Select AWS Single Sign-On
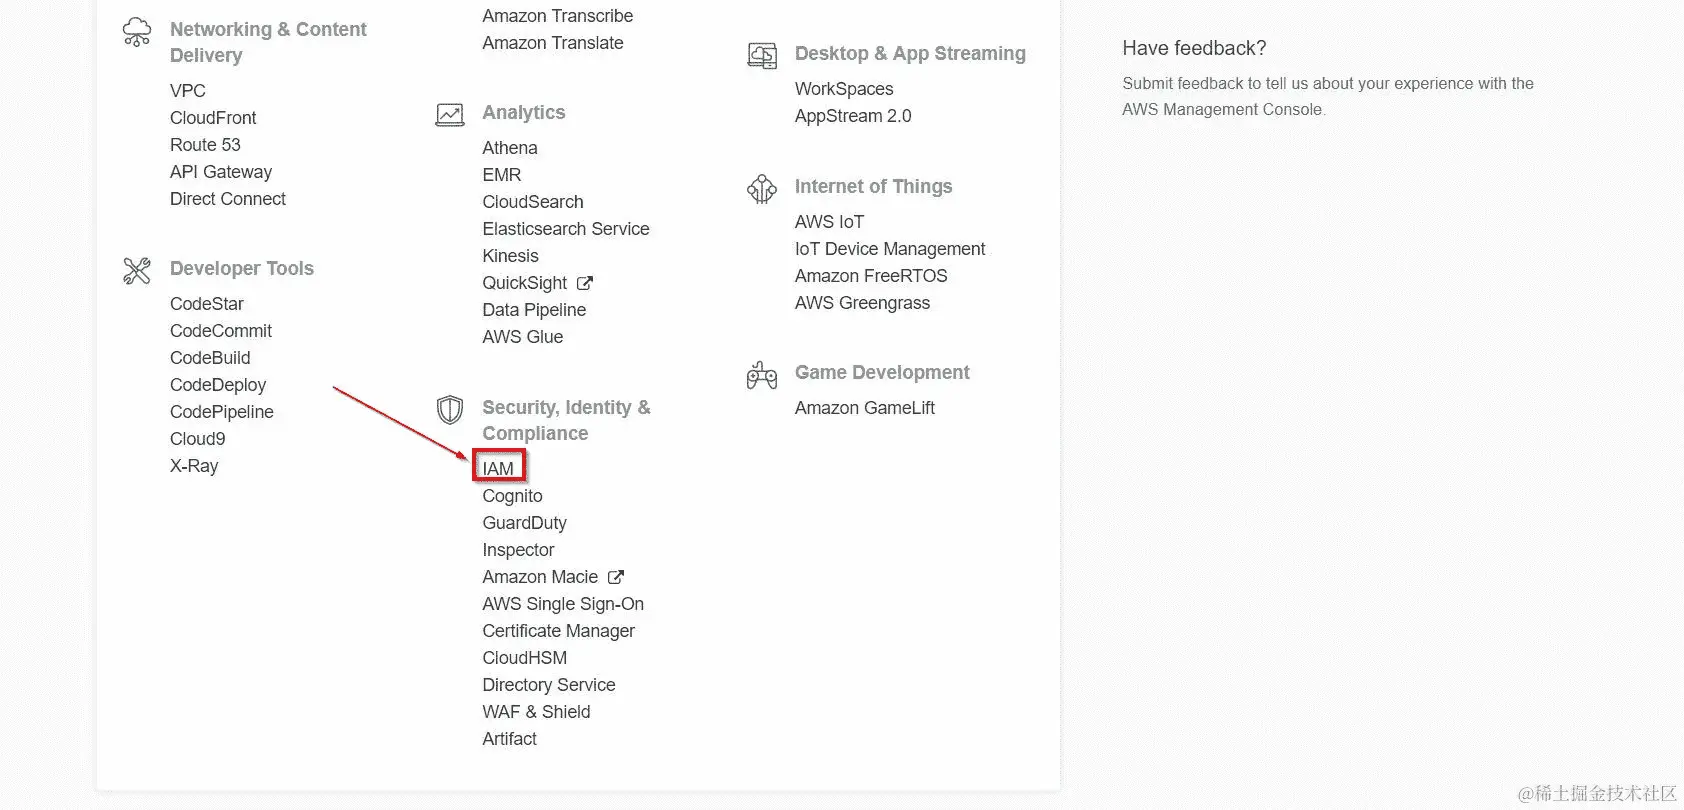The image size is (1684, 810). 562,604
